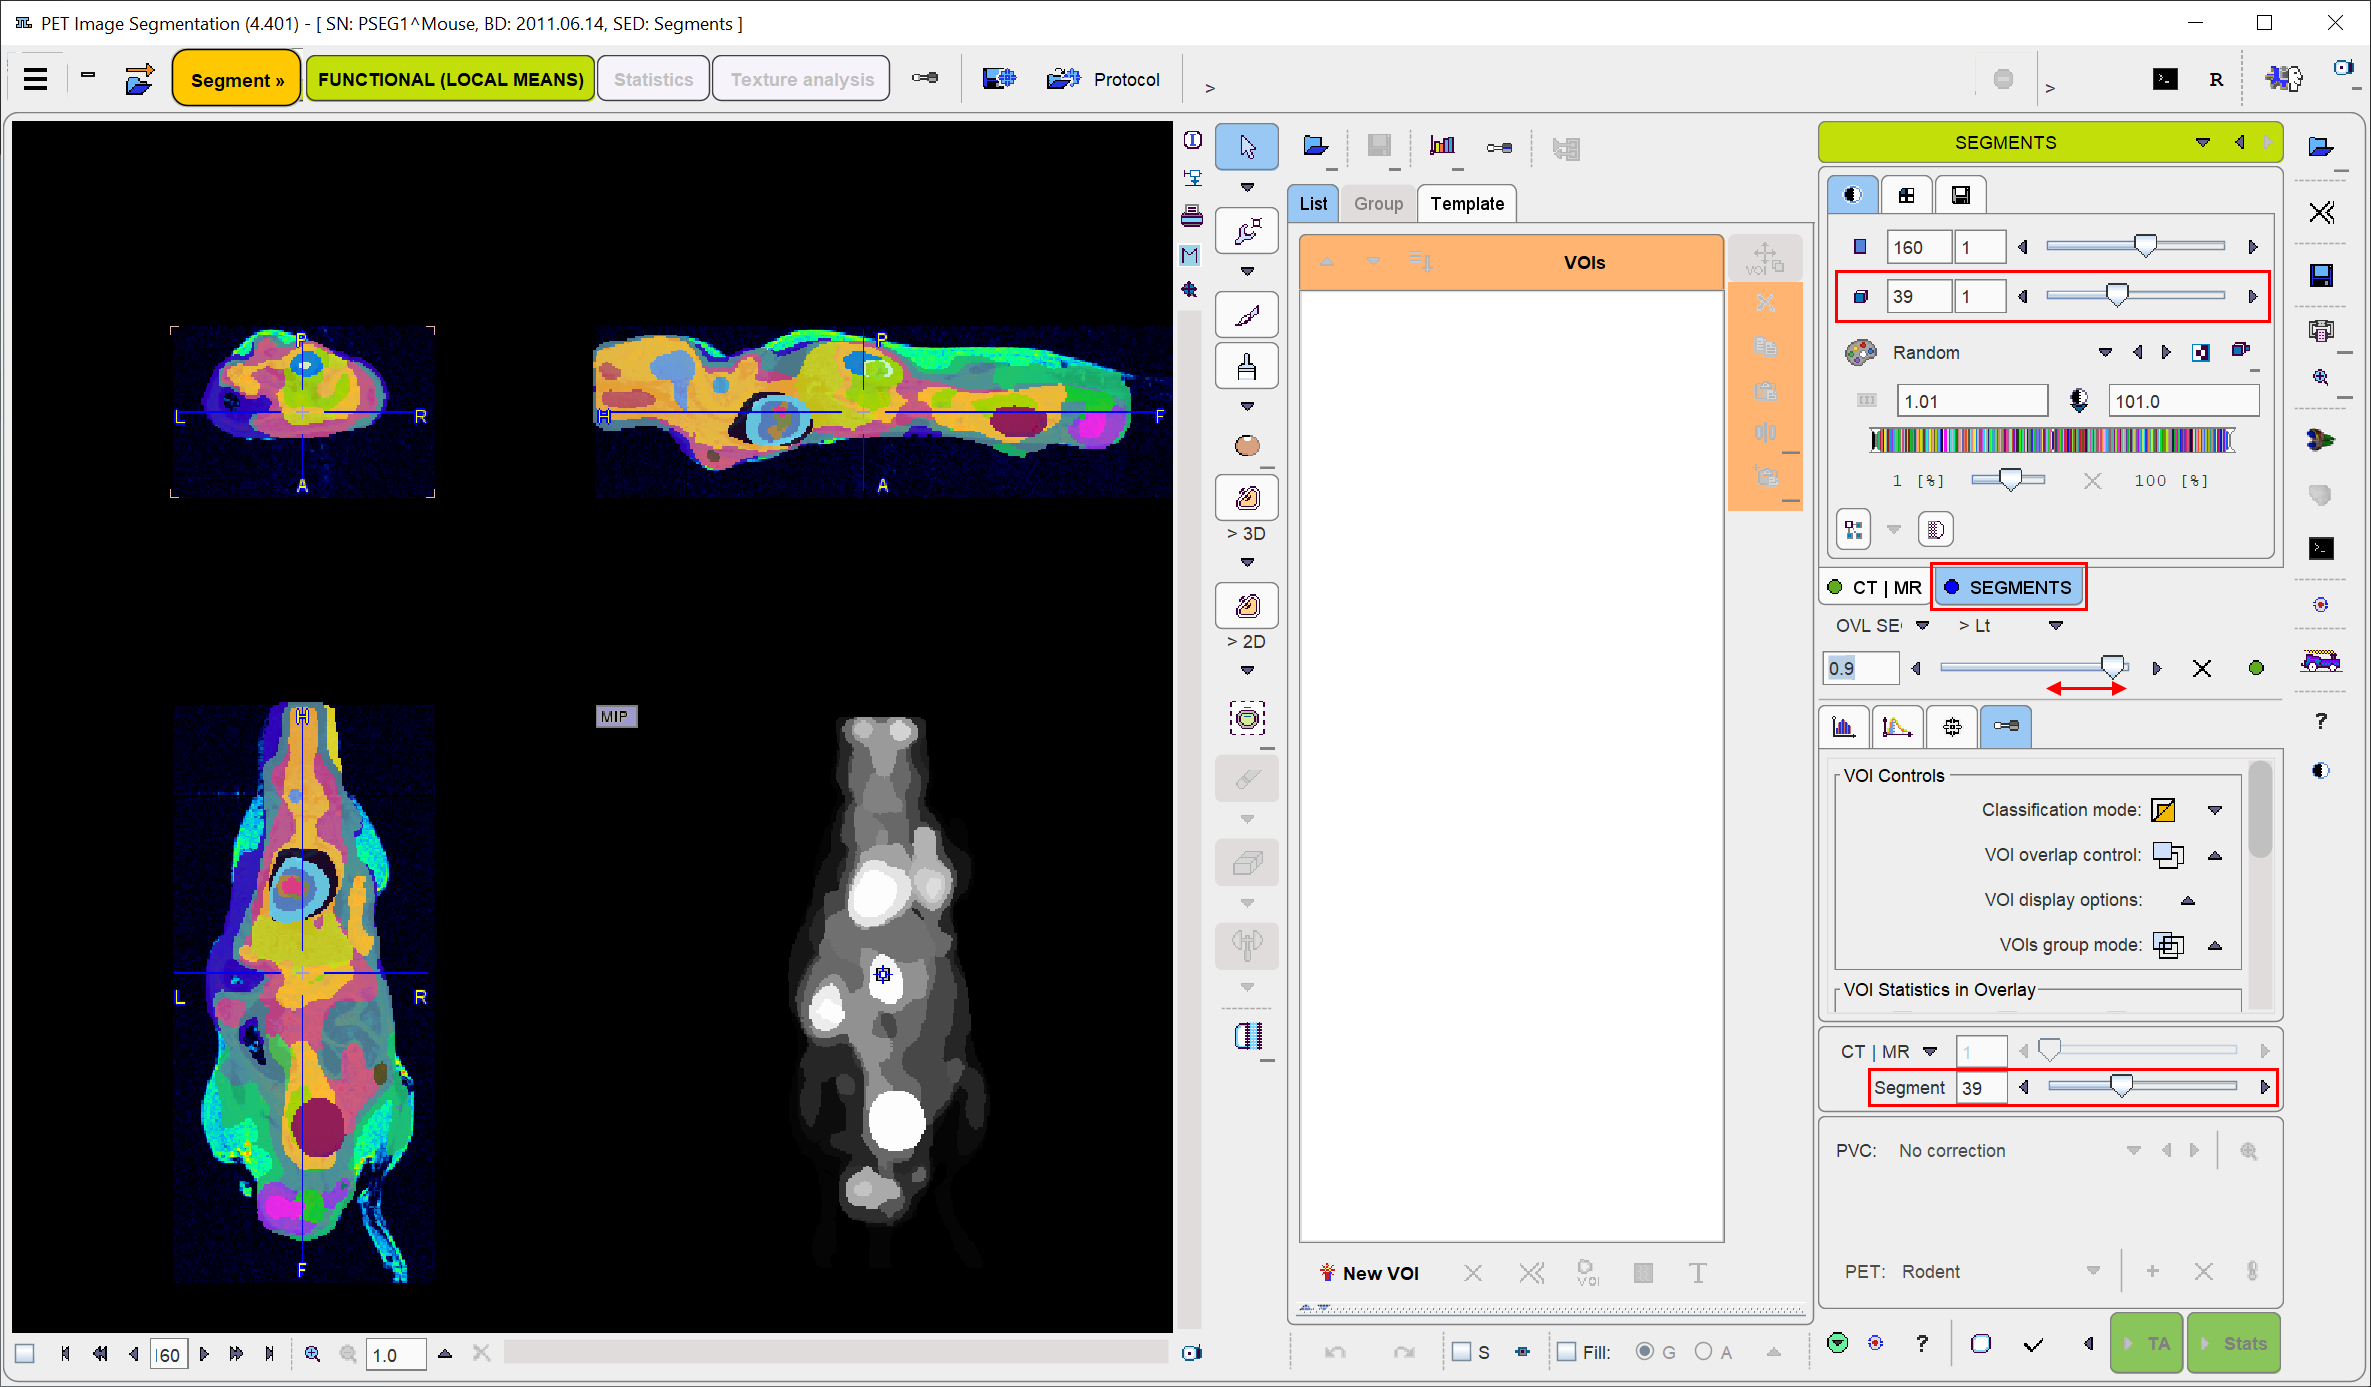Viewport: 2371px width, 1387px height.
Task: Expand the Random color table dropdown
Action: click(2105, 352)
